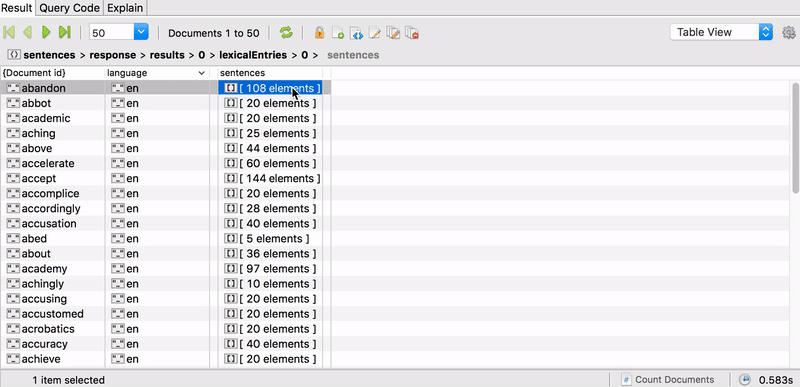Screen dimensions: 800x387
Task: Go to the previous page of documents
Action: pyautogui.click(x=27, y=33)
